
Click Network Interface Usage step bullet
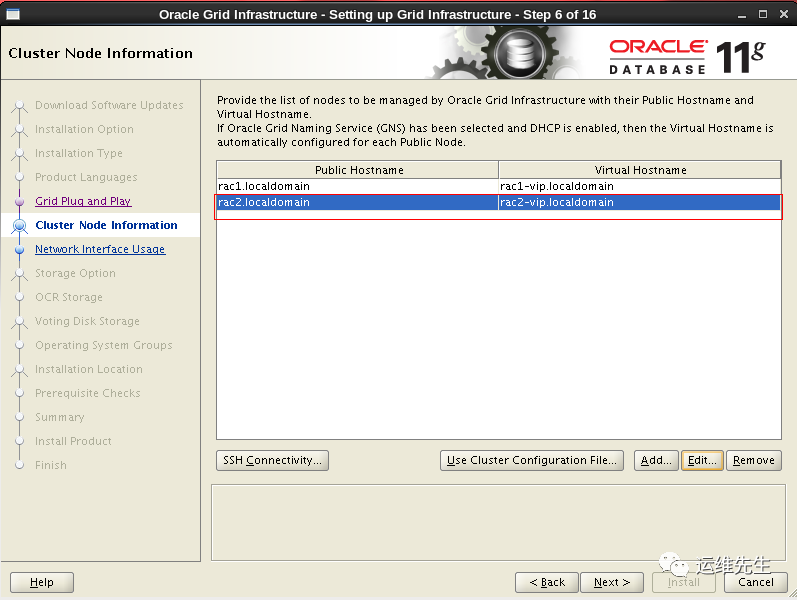coord(19,250)
